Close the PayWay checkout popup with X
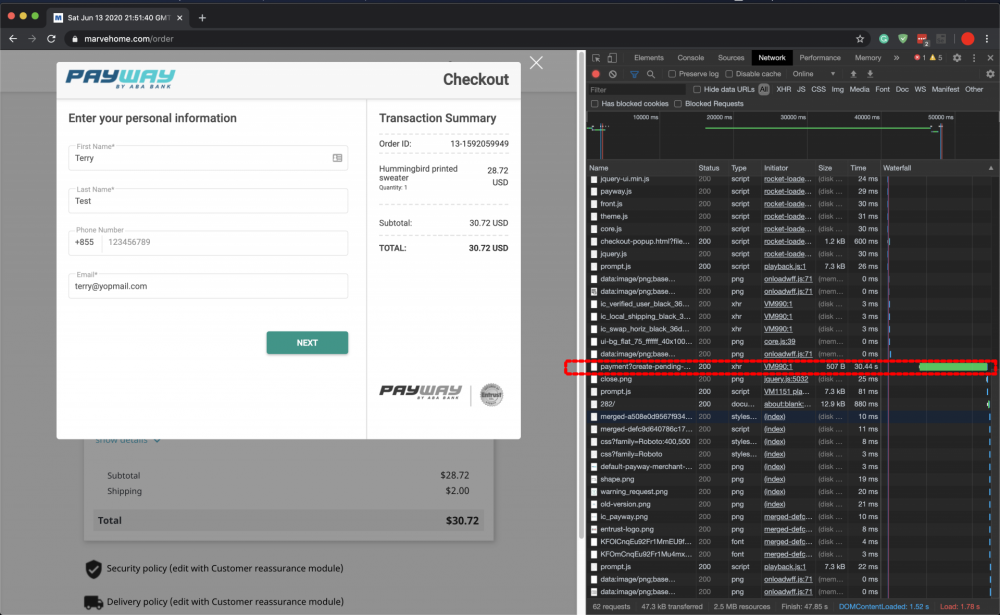Viewport: 1000px width, 615px height. point(536,63)
